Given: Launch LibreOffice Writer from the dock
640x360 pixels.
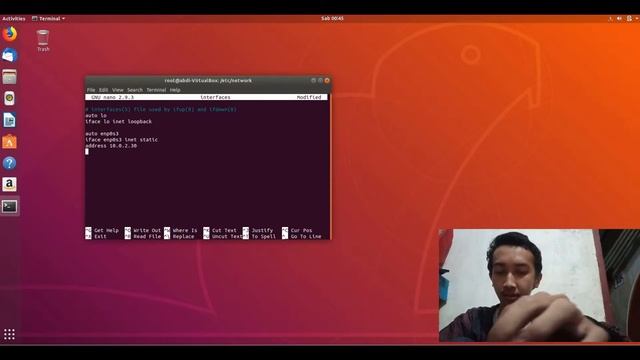Looking at the screenshot, I should pos(9,120).
